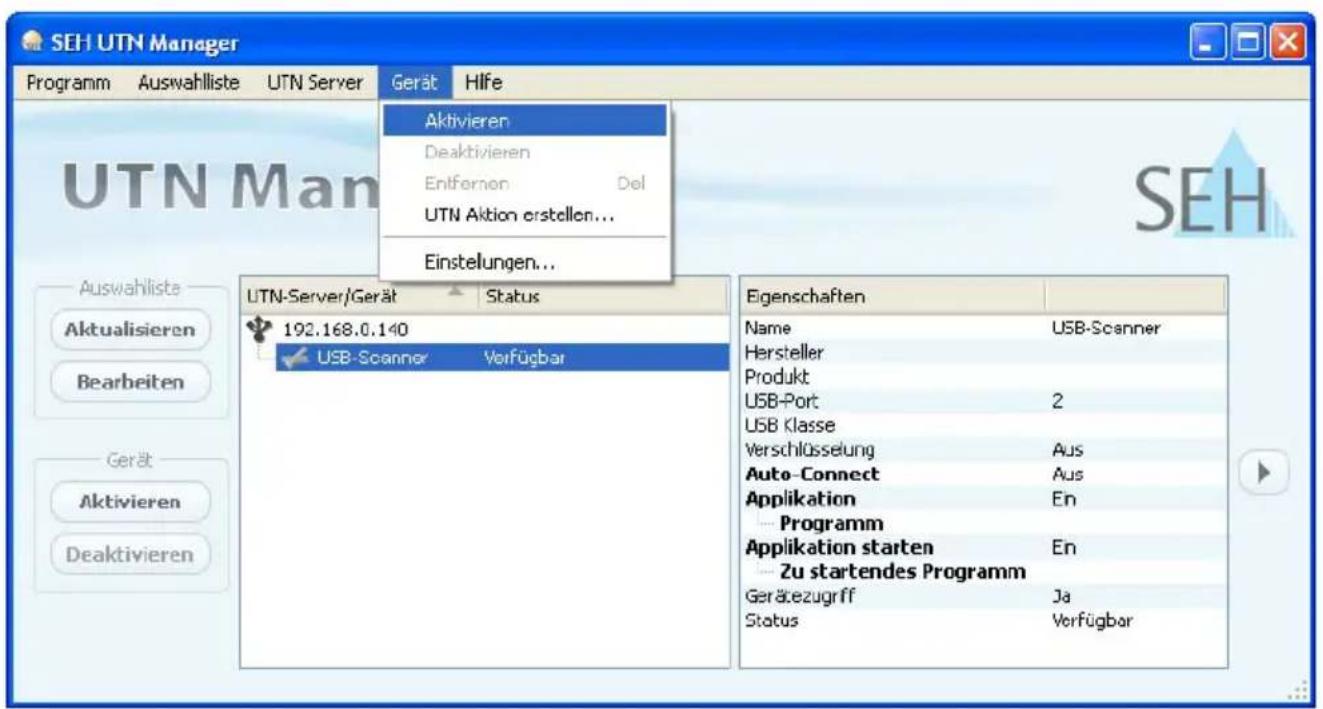The image size is (1323, 709).
Task: Select the Auto-Connect property row
Action: [983, 473]
